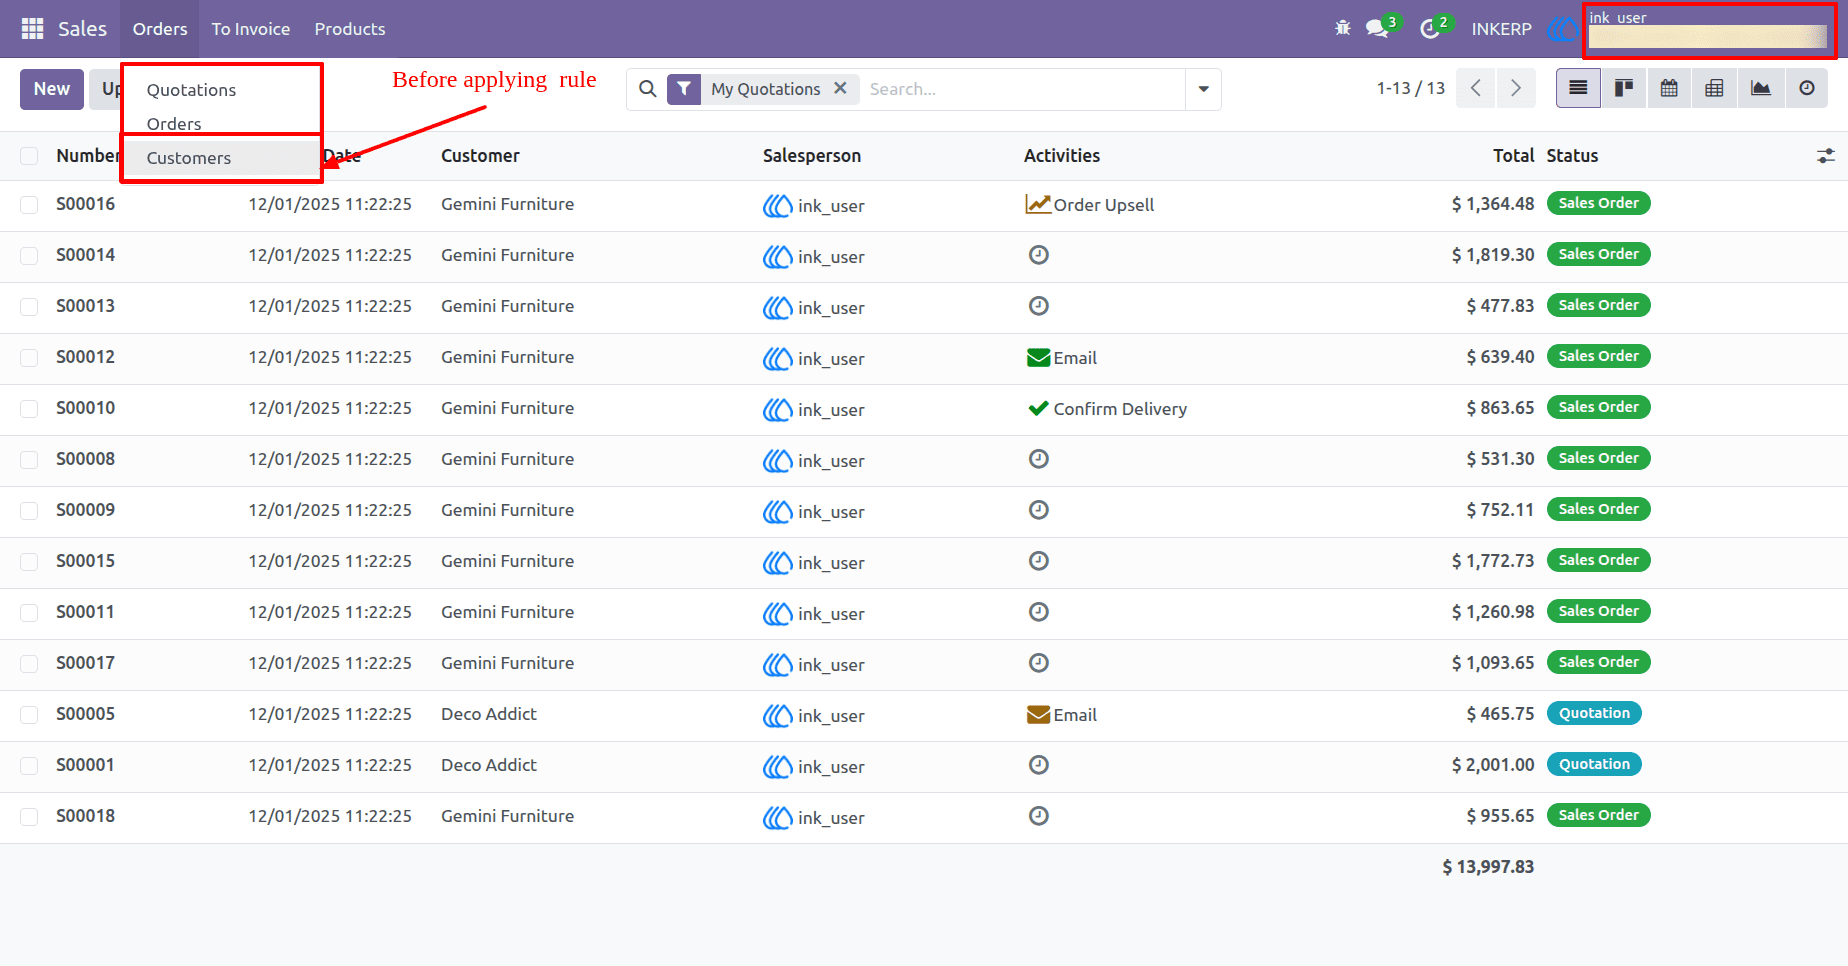Toggle the select-all header checkbox
The image size is (1848, 966).
[29, 156]
